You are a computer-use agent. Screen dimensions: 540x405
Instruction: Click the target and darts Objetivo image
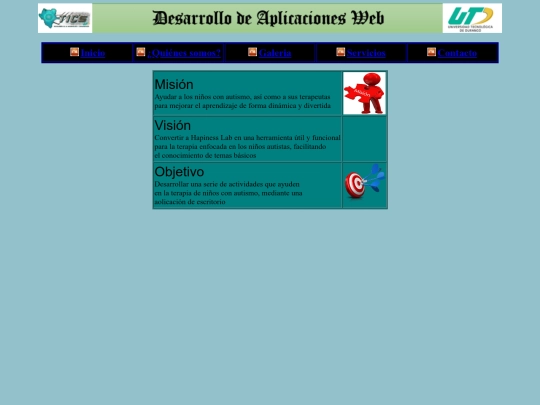(364, 181)
